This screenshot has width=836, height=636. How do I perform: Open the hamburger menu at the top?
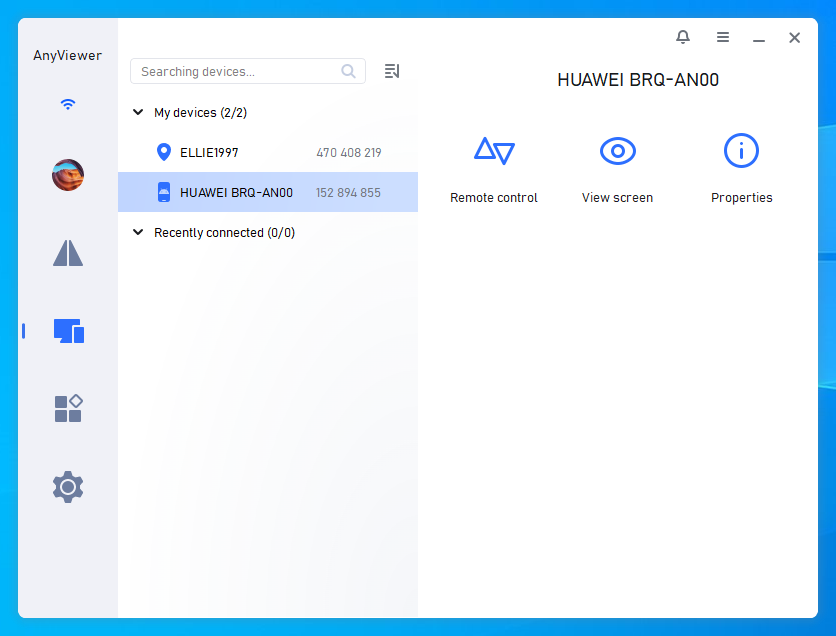click(723, 37)
